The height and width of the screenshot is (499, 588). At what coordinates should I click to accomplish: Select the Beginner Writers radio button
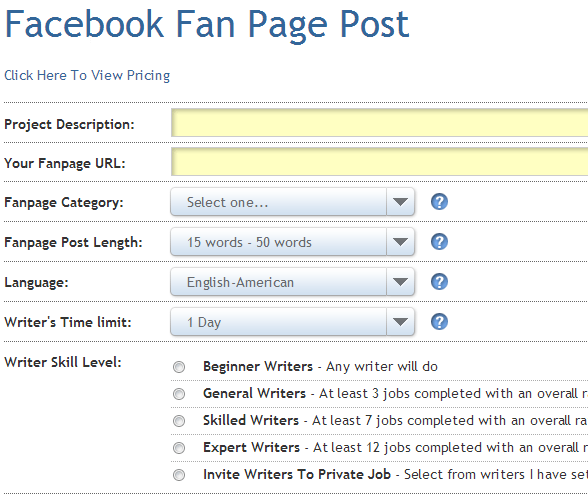tap(179, 367)
